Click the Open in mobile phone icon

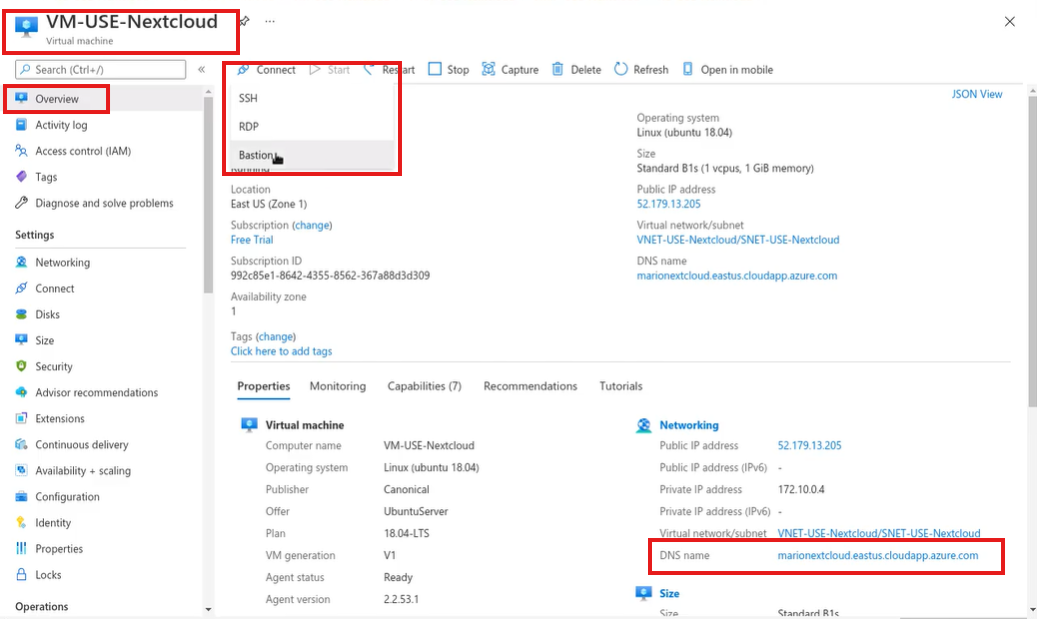(688, 69)
